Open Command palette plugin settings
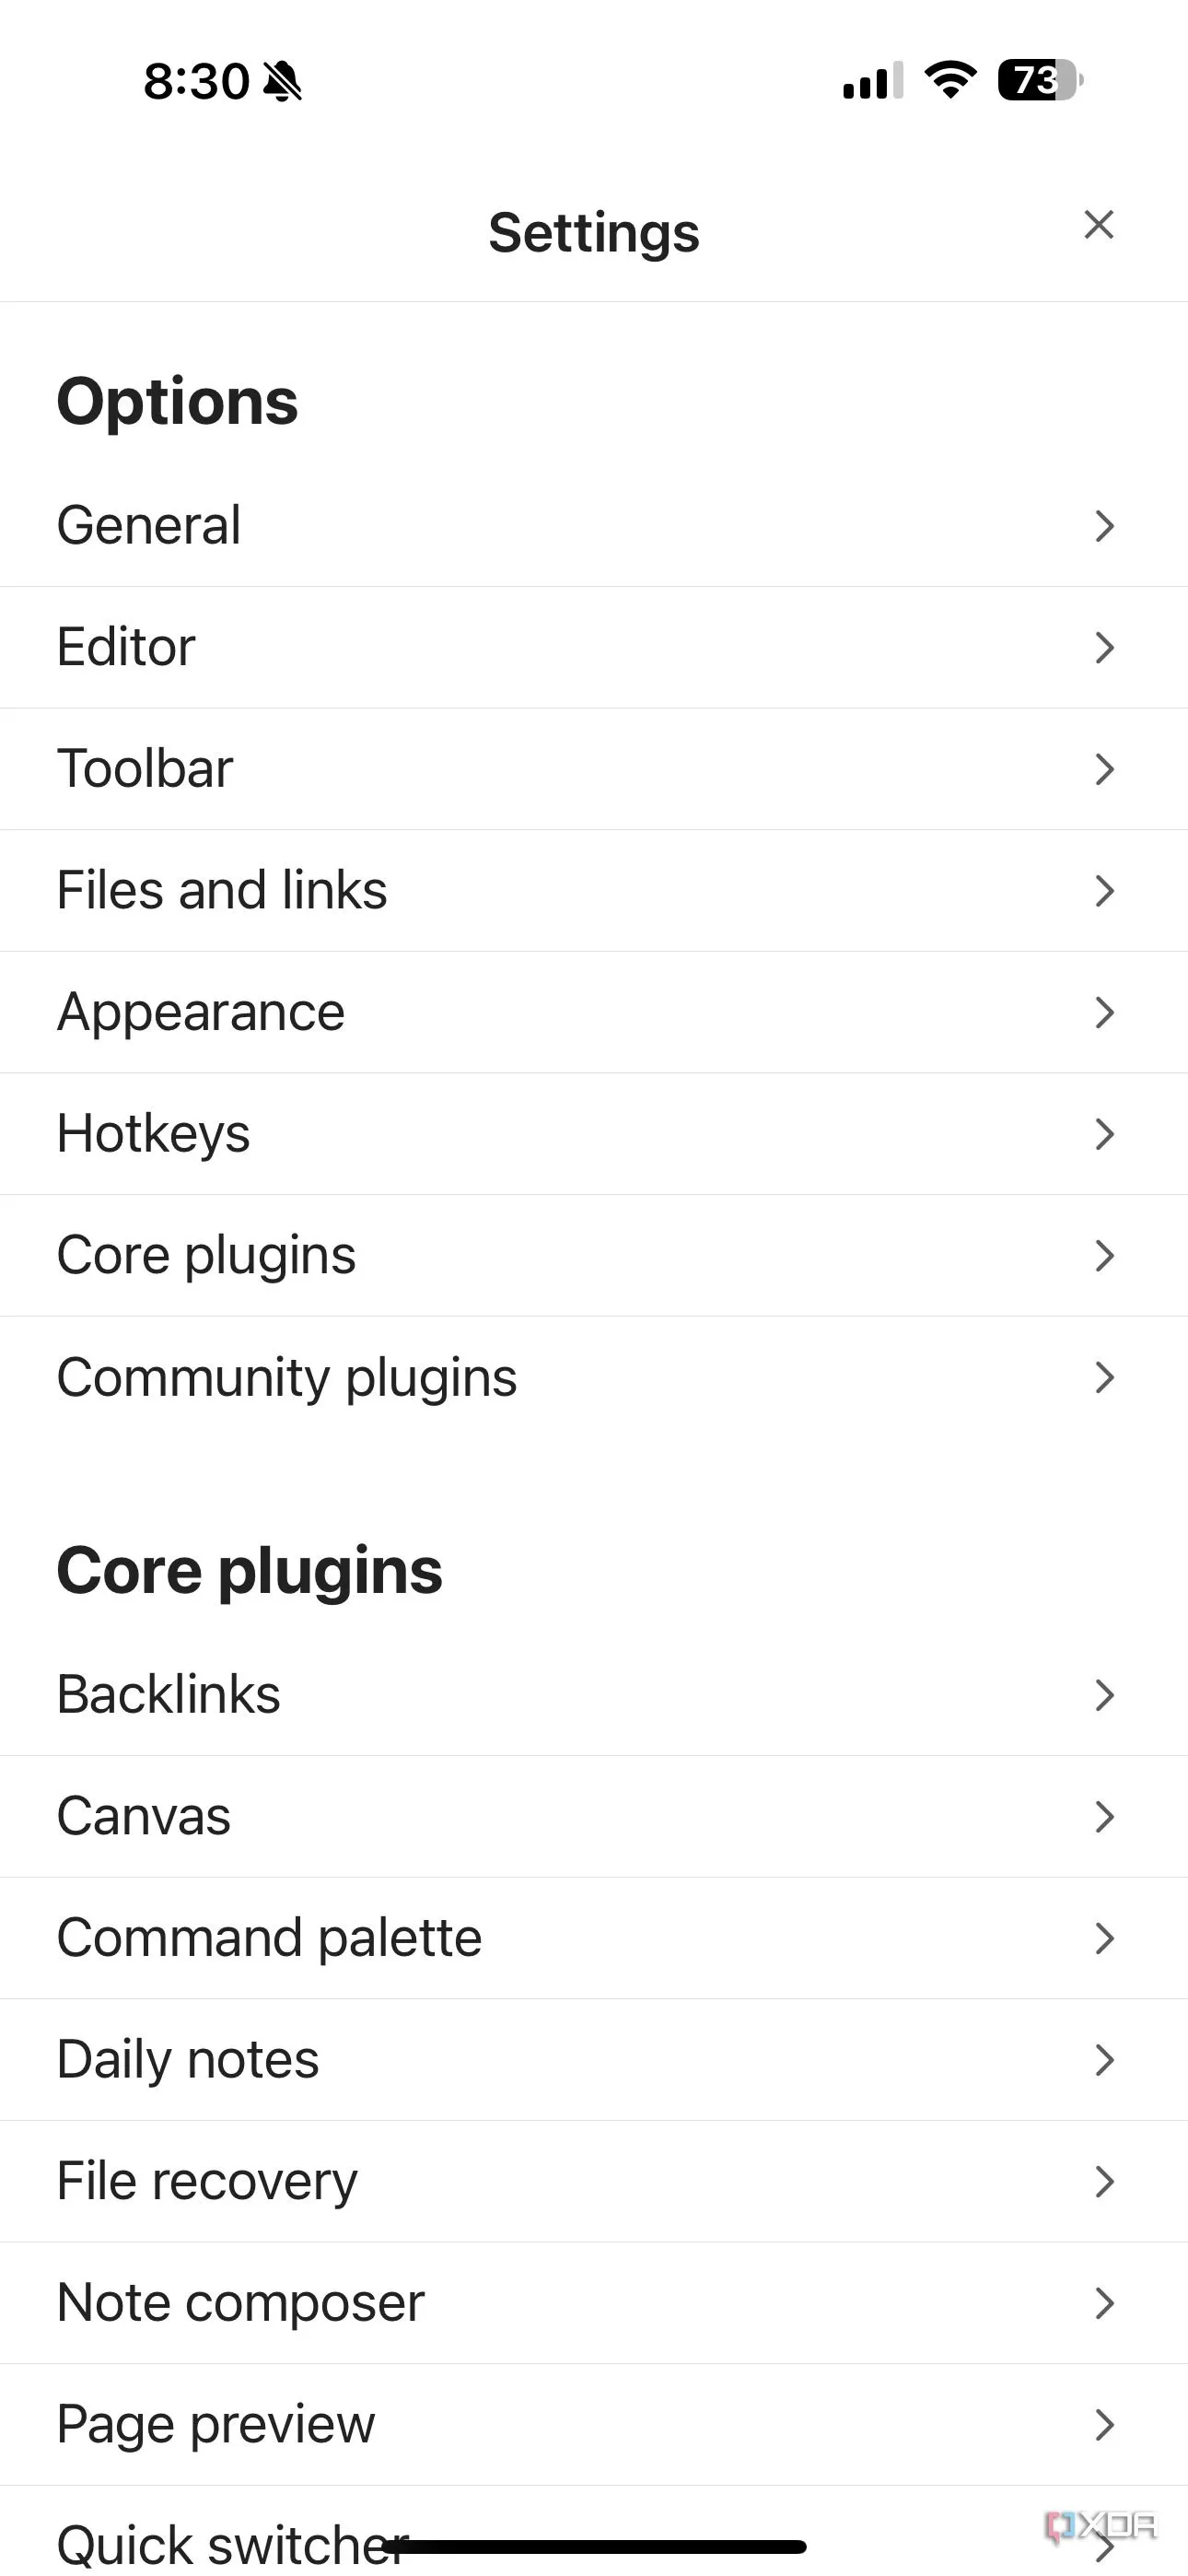1188x2576 pixels. pyautogui.click(x=269, y=1938)
